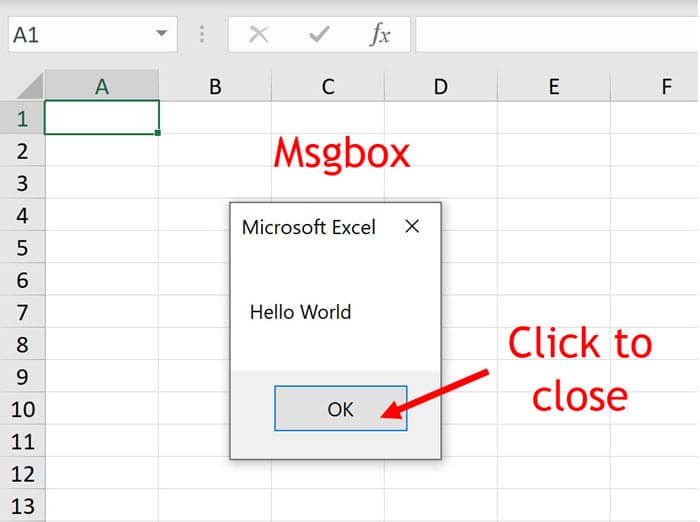Click the Cancel X icon in formula bar
700x522 pixels.
[x=258, y=34]
